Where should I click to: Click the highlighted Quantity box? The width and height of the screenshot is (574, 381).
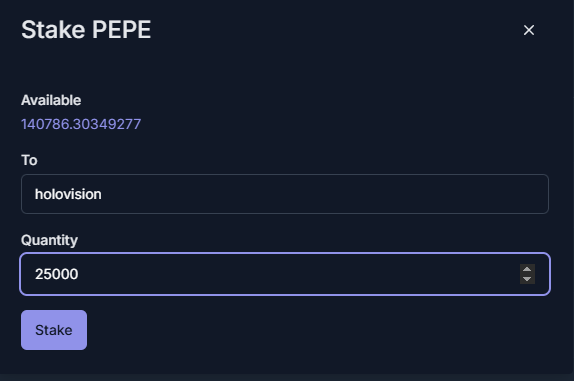[x=285, y=274]
